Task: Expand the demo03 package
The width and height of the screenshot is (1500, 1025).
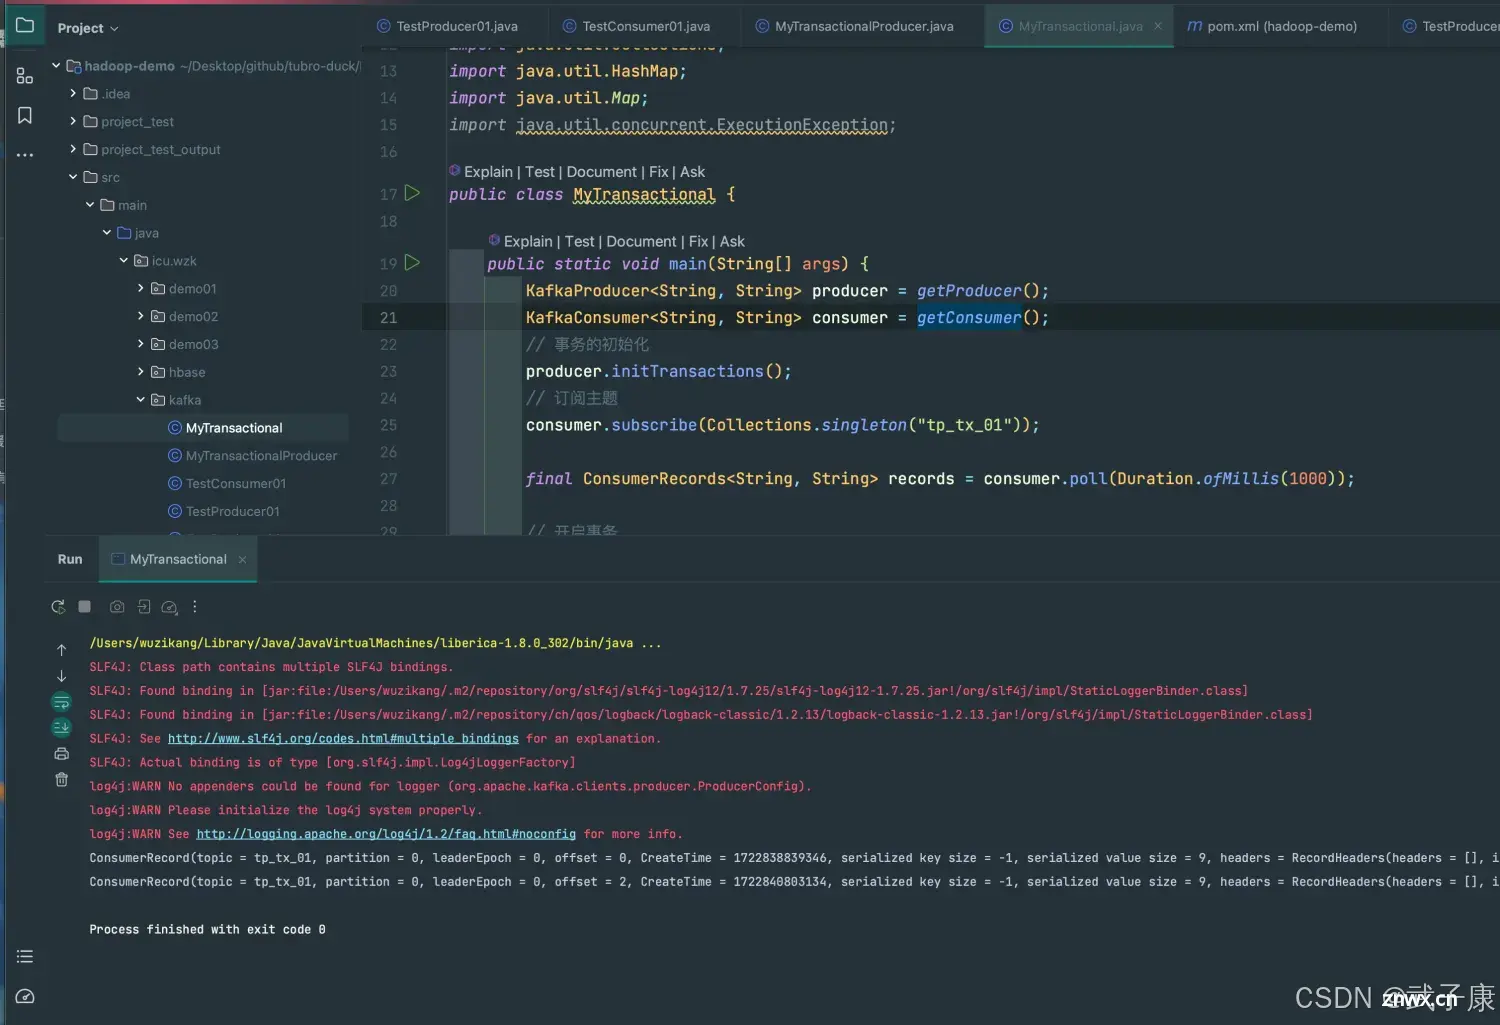Action: 141,344
